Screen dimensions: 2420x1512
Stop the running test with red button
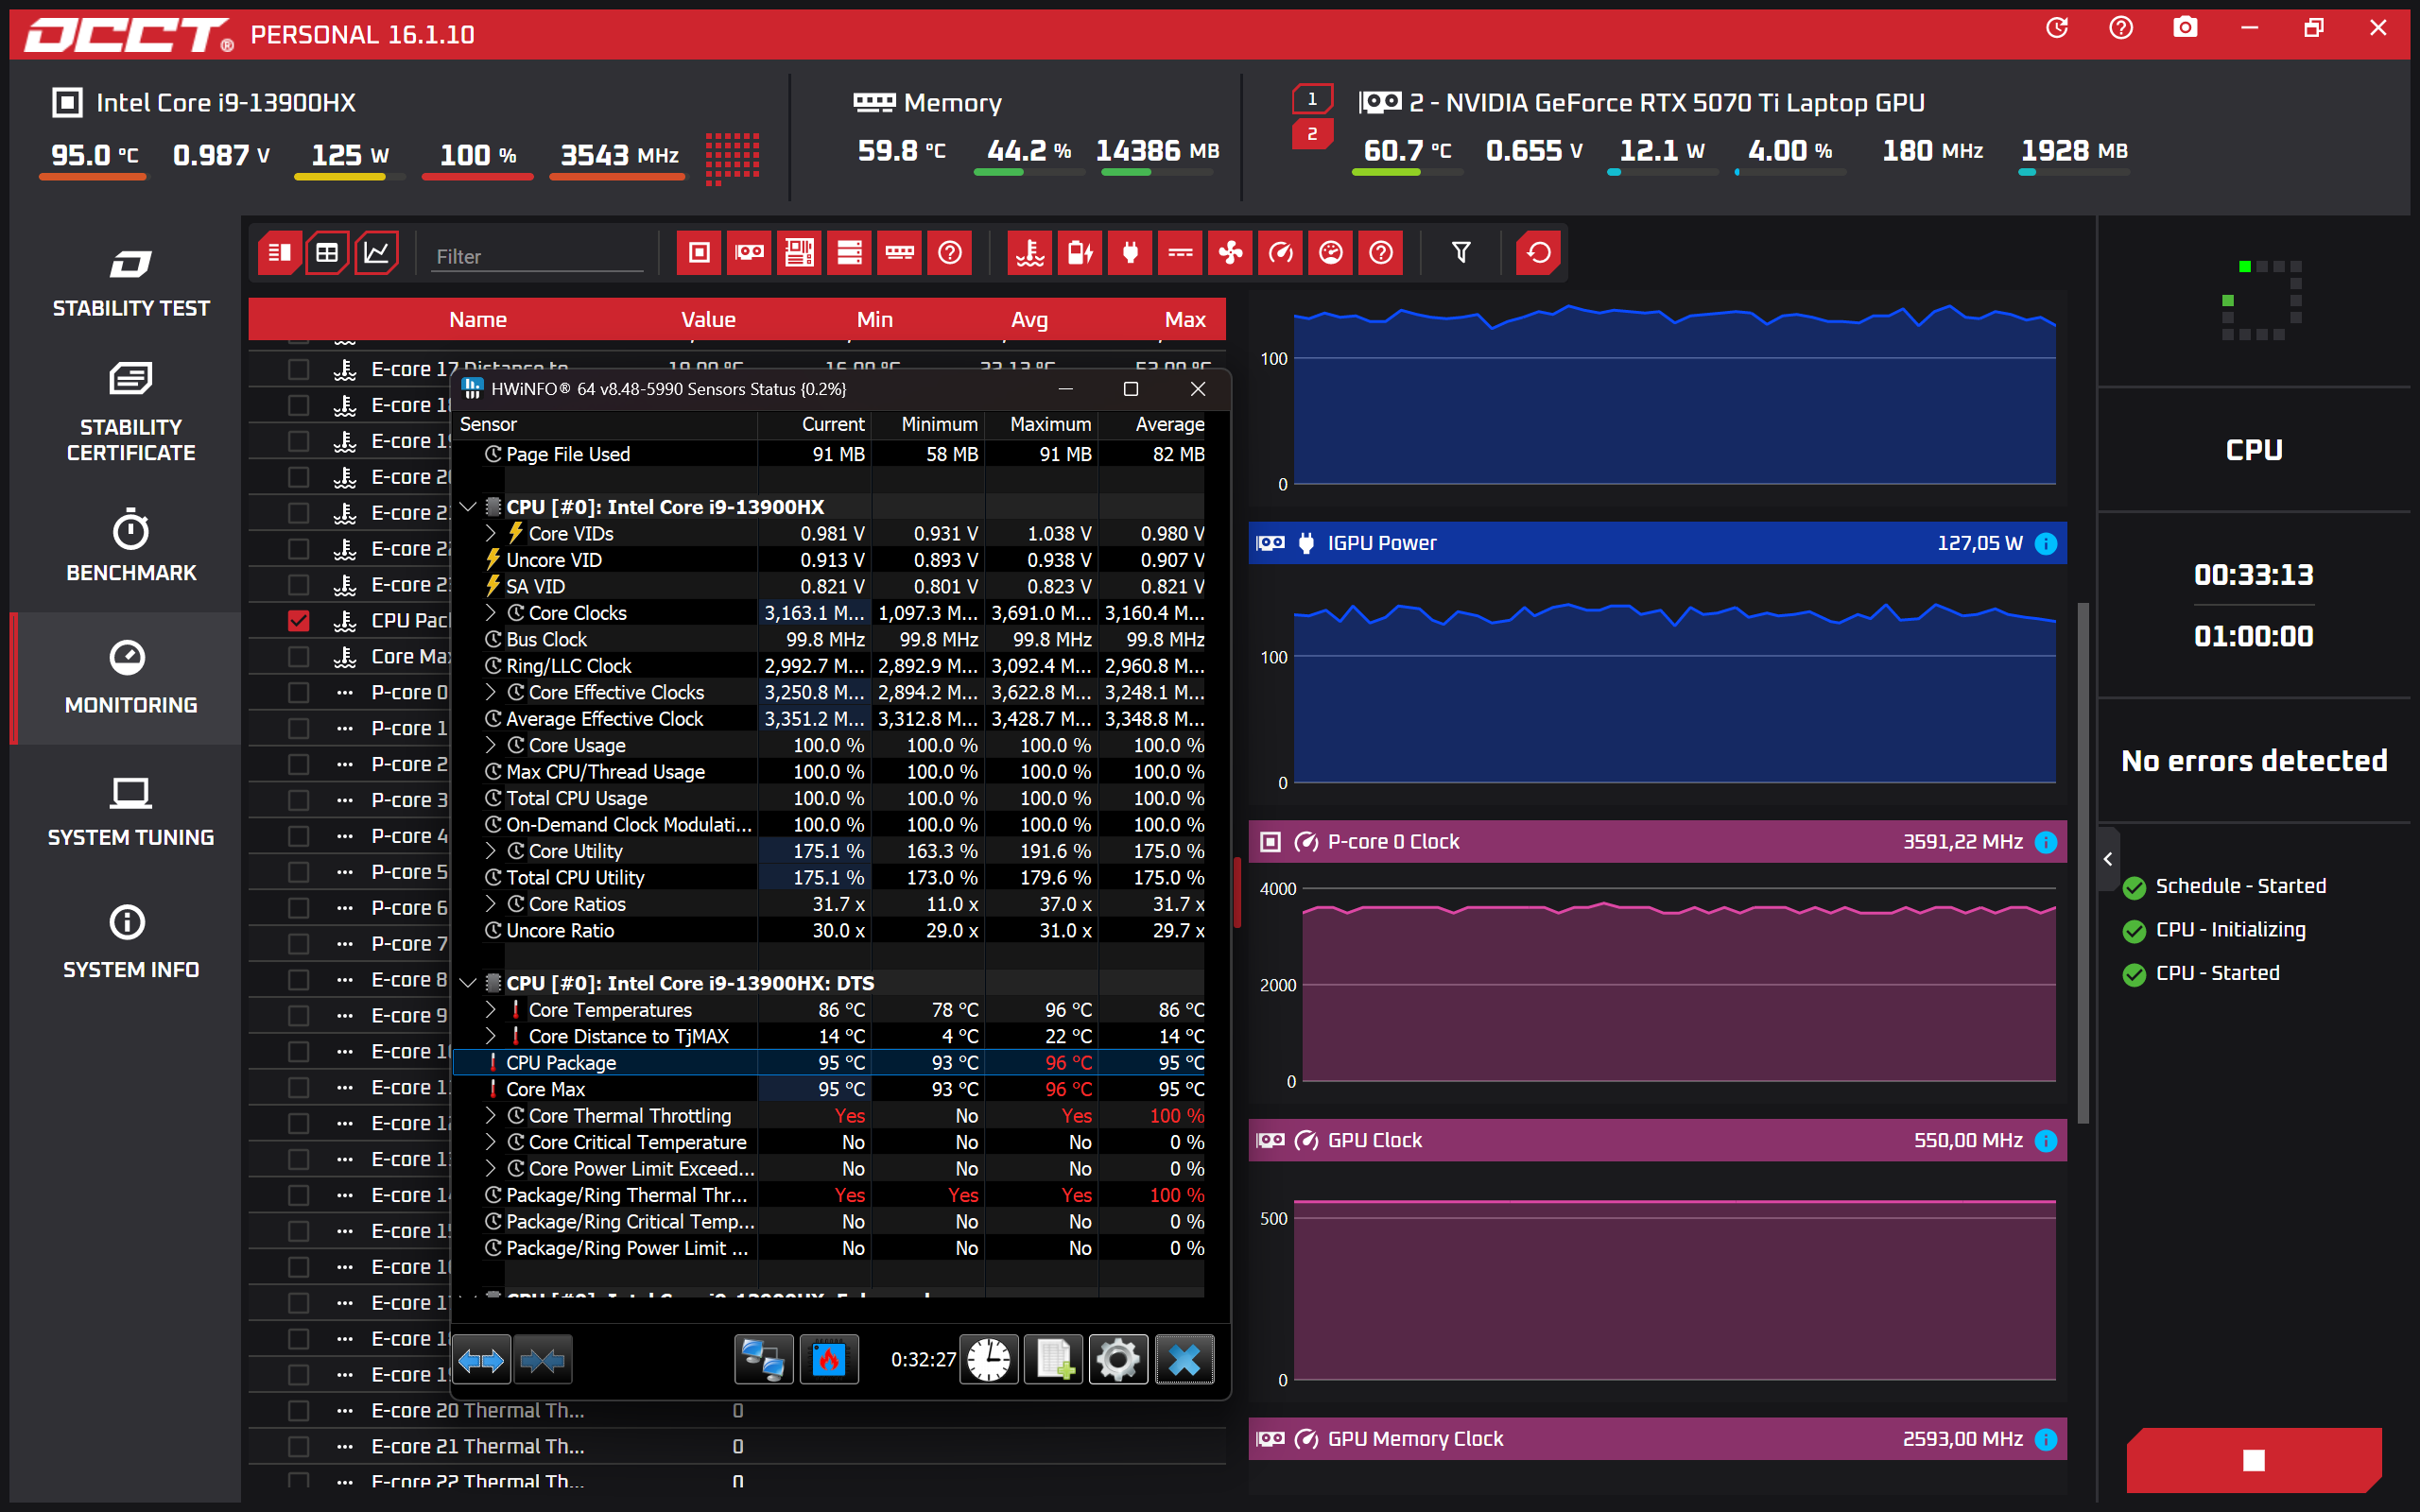tap(2254, 1460)
